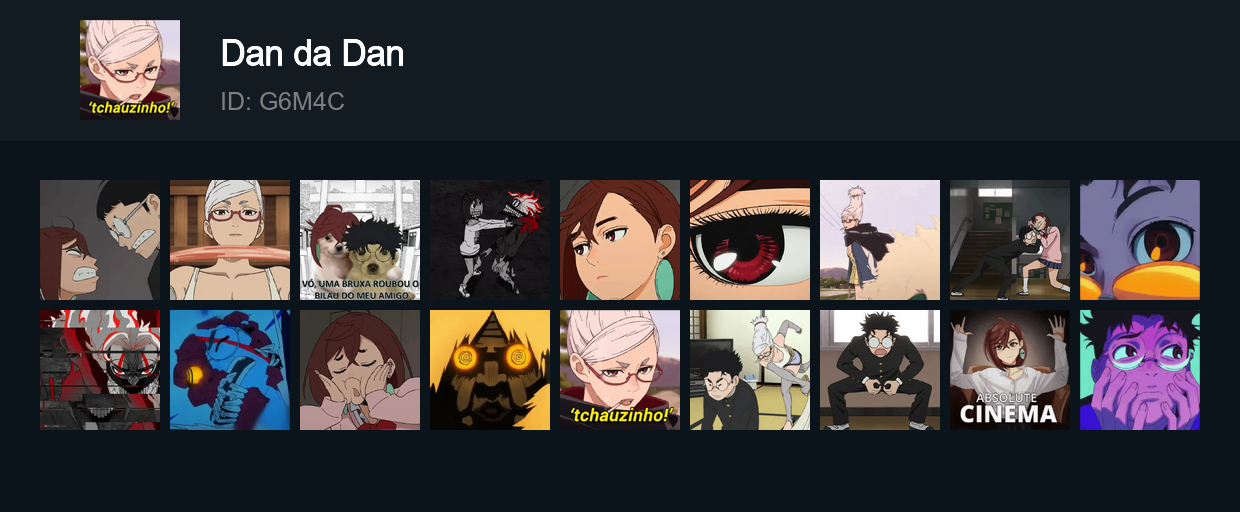Select the purple-faced boy with glasses sticker

[x=1140, y=370]
